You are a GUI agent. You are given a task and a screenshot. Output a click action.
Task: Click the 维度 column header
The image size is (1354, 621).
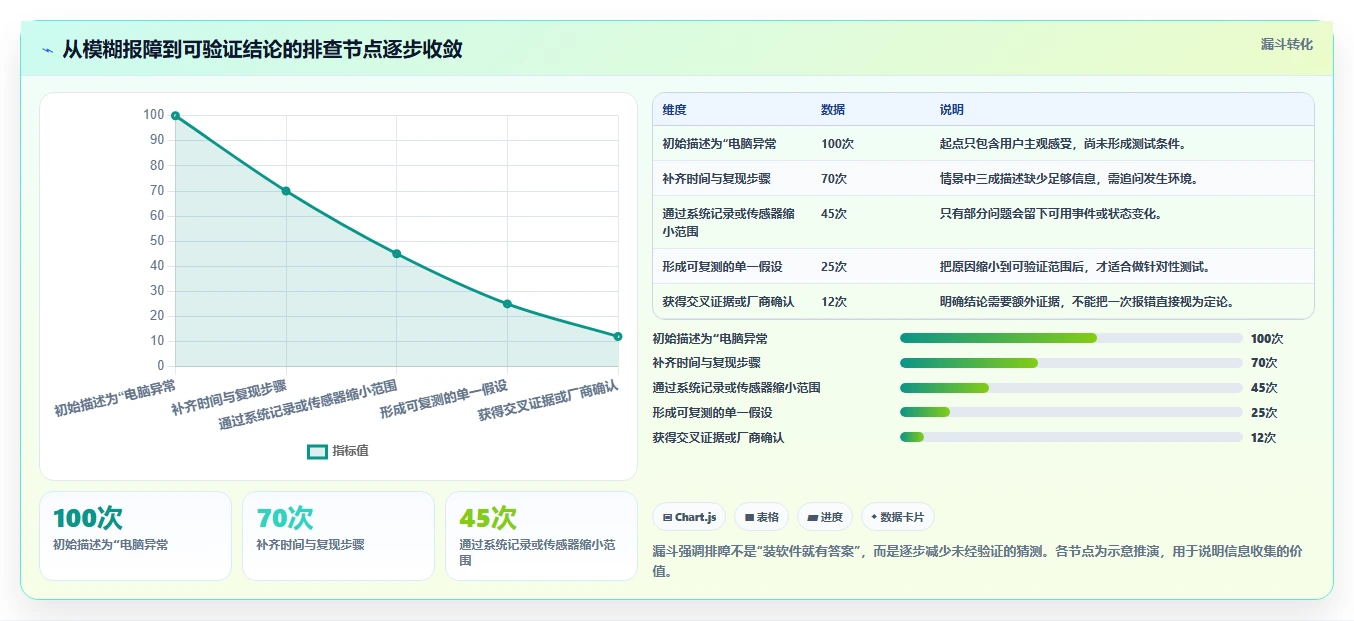pos(674,110)
